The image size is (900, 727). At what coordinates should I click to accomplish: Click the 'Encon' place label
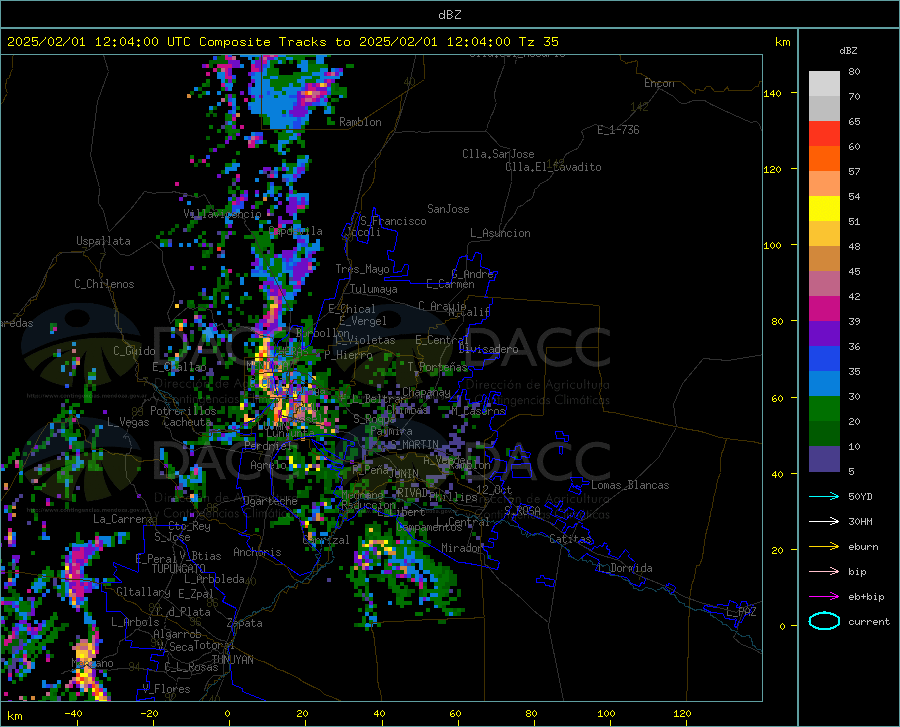(659, 83)
